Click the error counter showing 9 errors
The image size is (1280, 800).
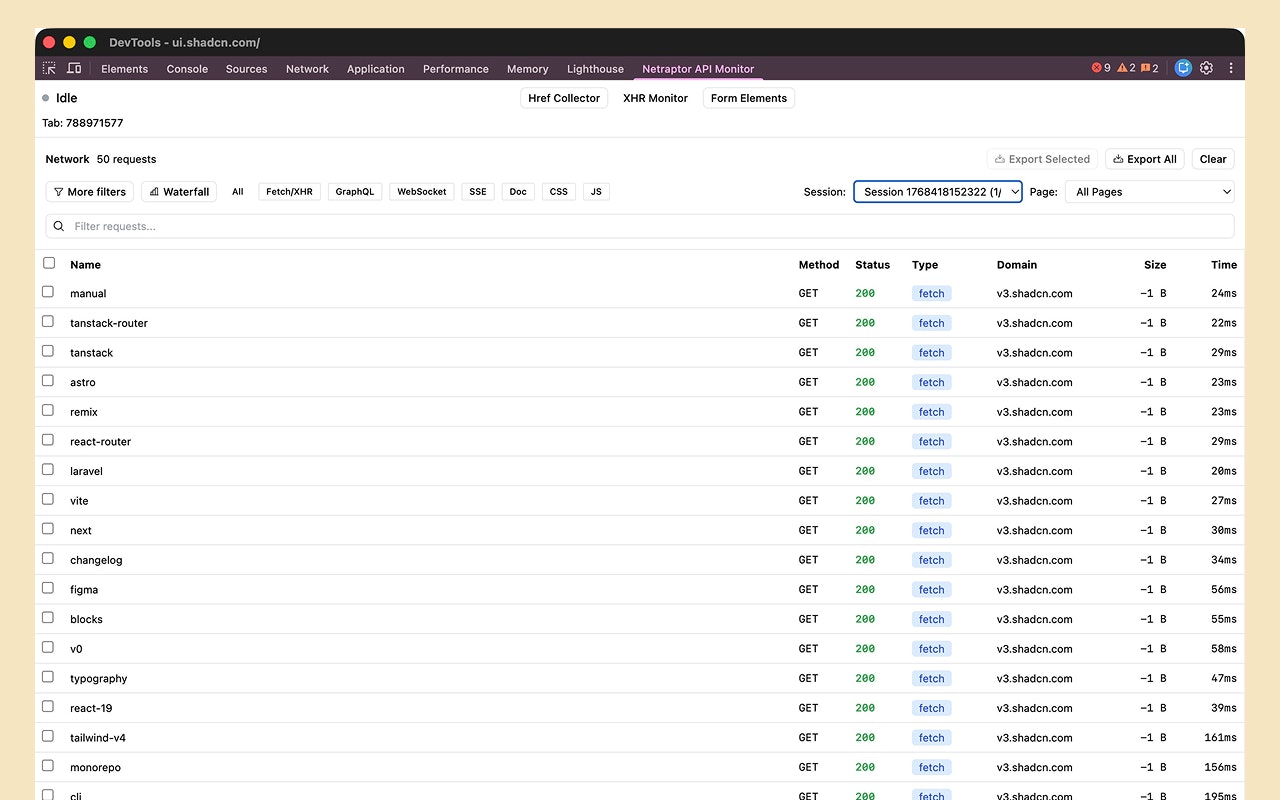click(x=1100, y=67)
